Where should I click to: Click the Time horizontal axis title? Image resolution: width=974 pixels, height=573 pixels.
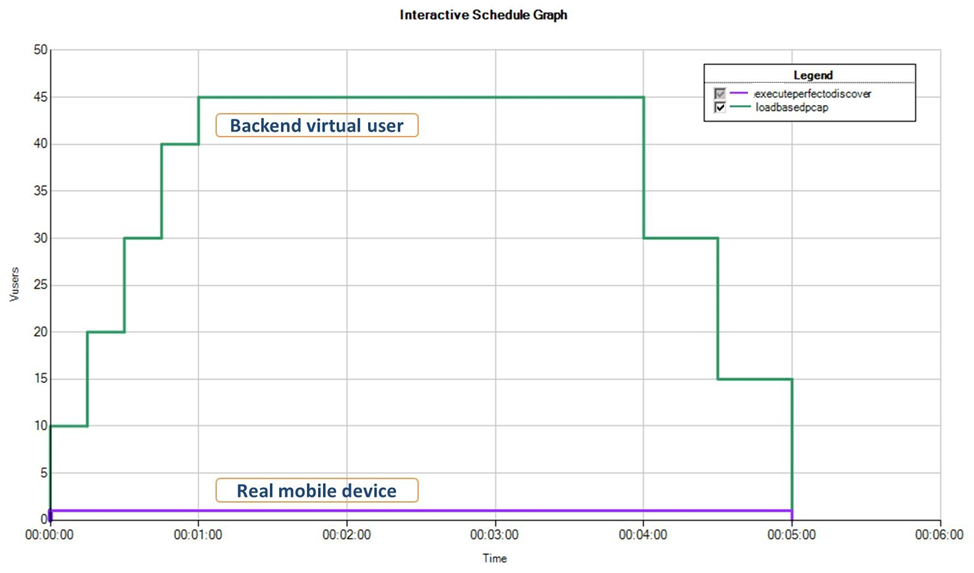coord(495,558)
